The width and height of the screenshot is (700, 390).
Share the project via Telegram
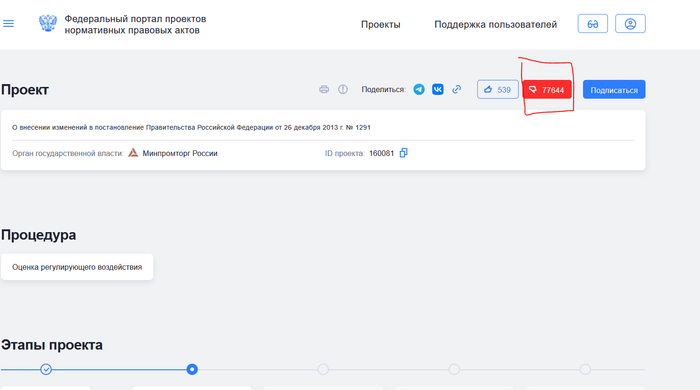coord(419,89)
